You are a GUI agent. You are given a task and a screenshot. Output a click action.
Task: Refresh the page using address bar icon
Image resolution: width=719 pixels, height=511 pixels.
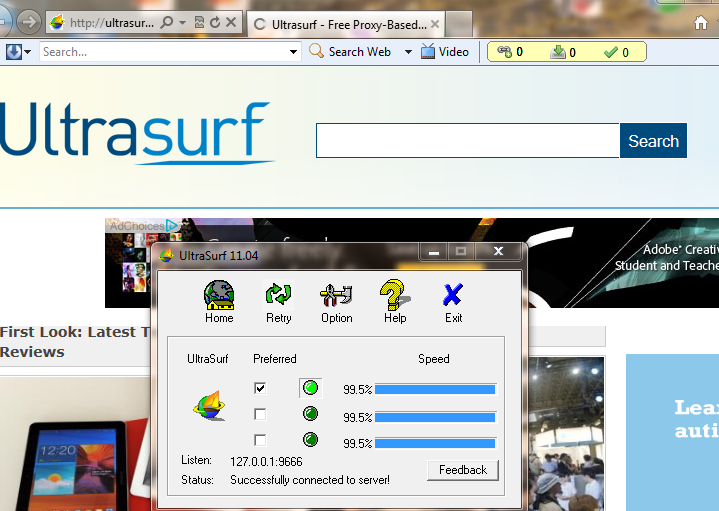coord(215,22)
